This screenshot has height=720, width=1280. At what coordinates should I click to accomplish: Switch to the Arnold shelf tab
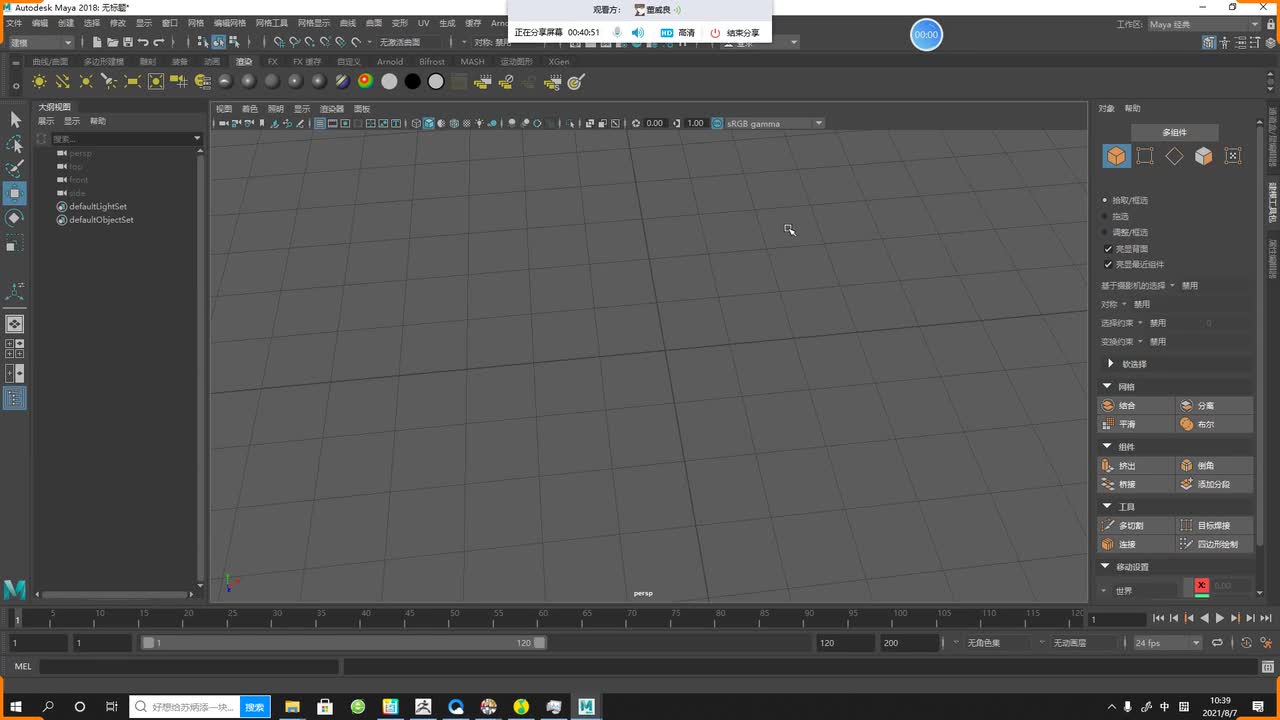click(390, 62)
